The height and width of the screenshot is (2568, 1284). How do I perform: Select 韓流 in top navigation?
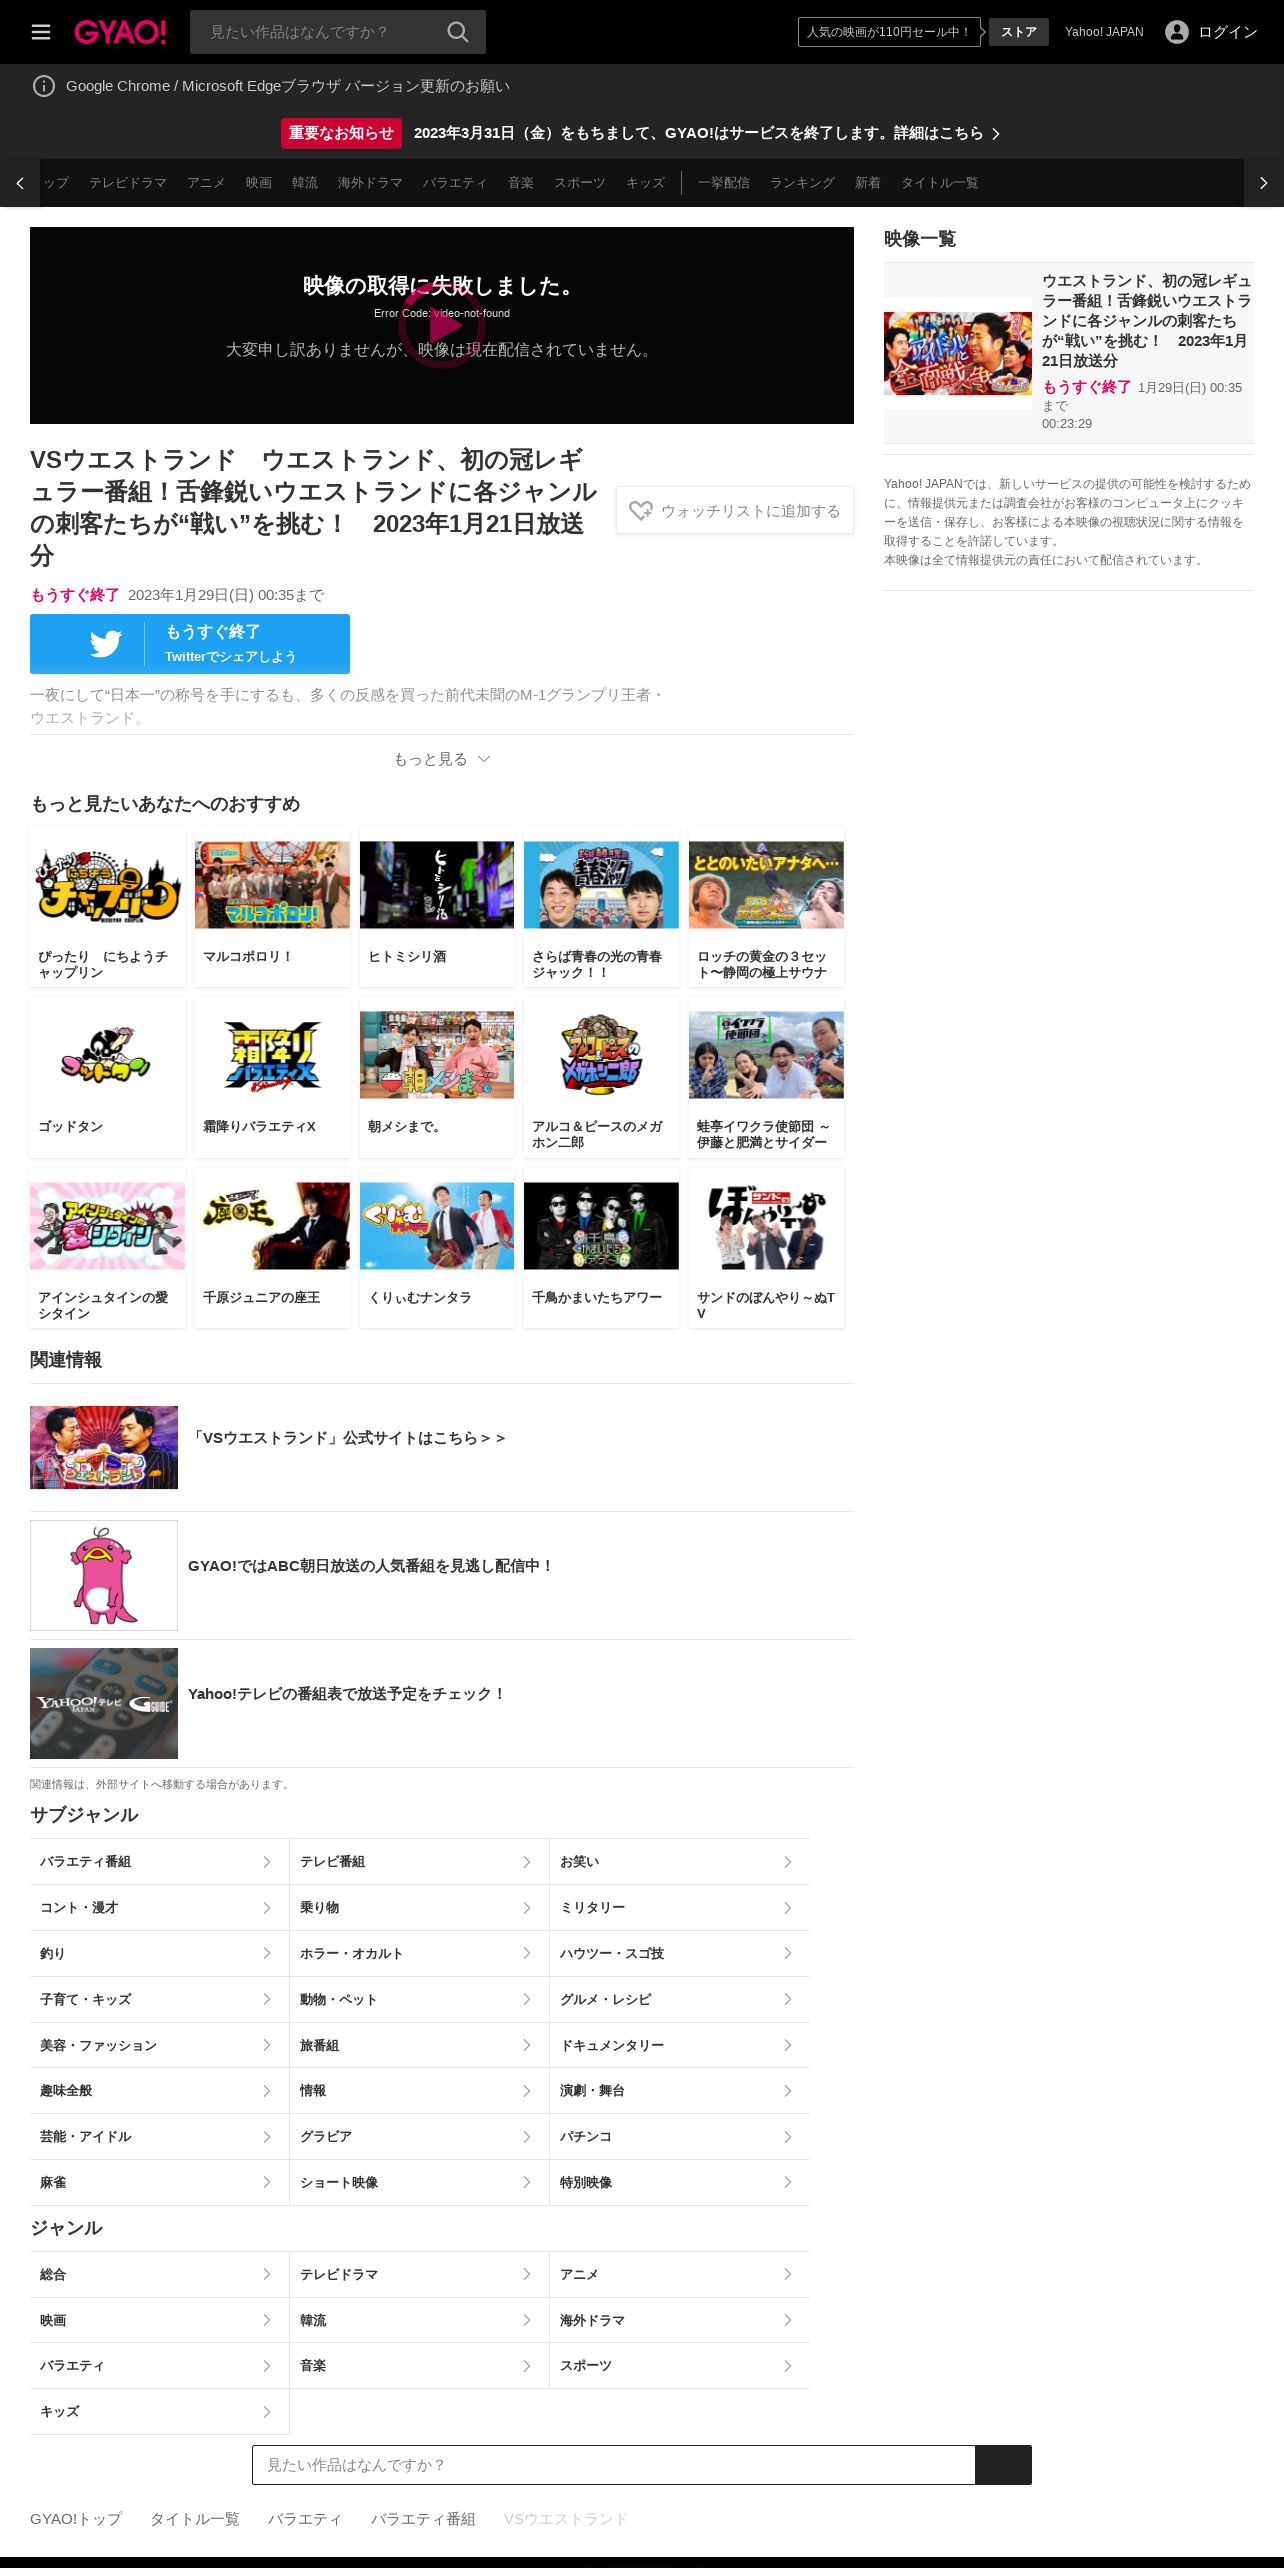[x=305, y=183]
